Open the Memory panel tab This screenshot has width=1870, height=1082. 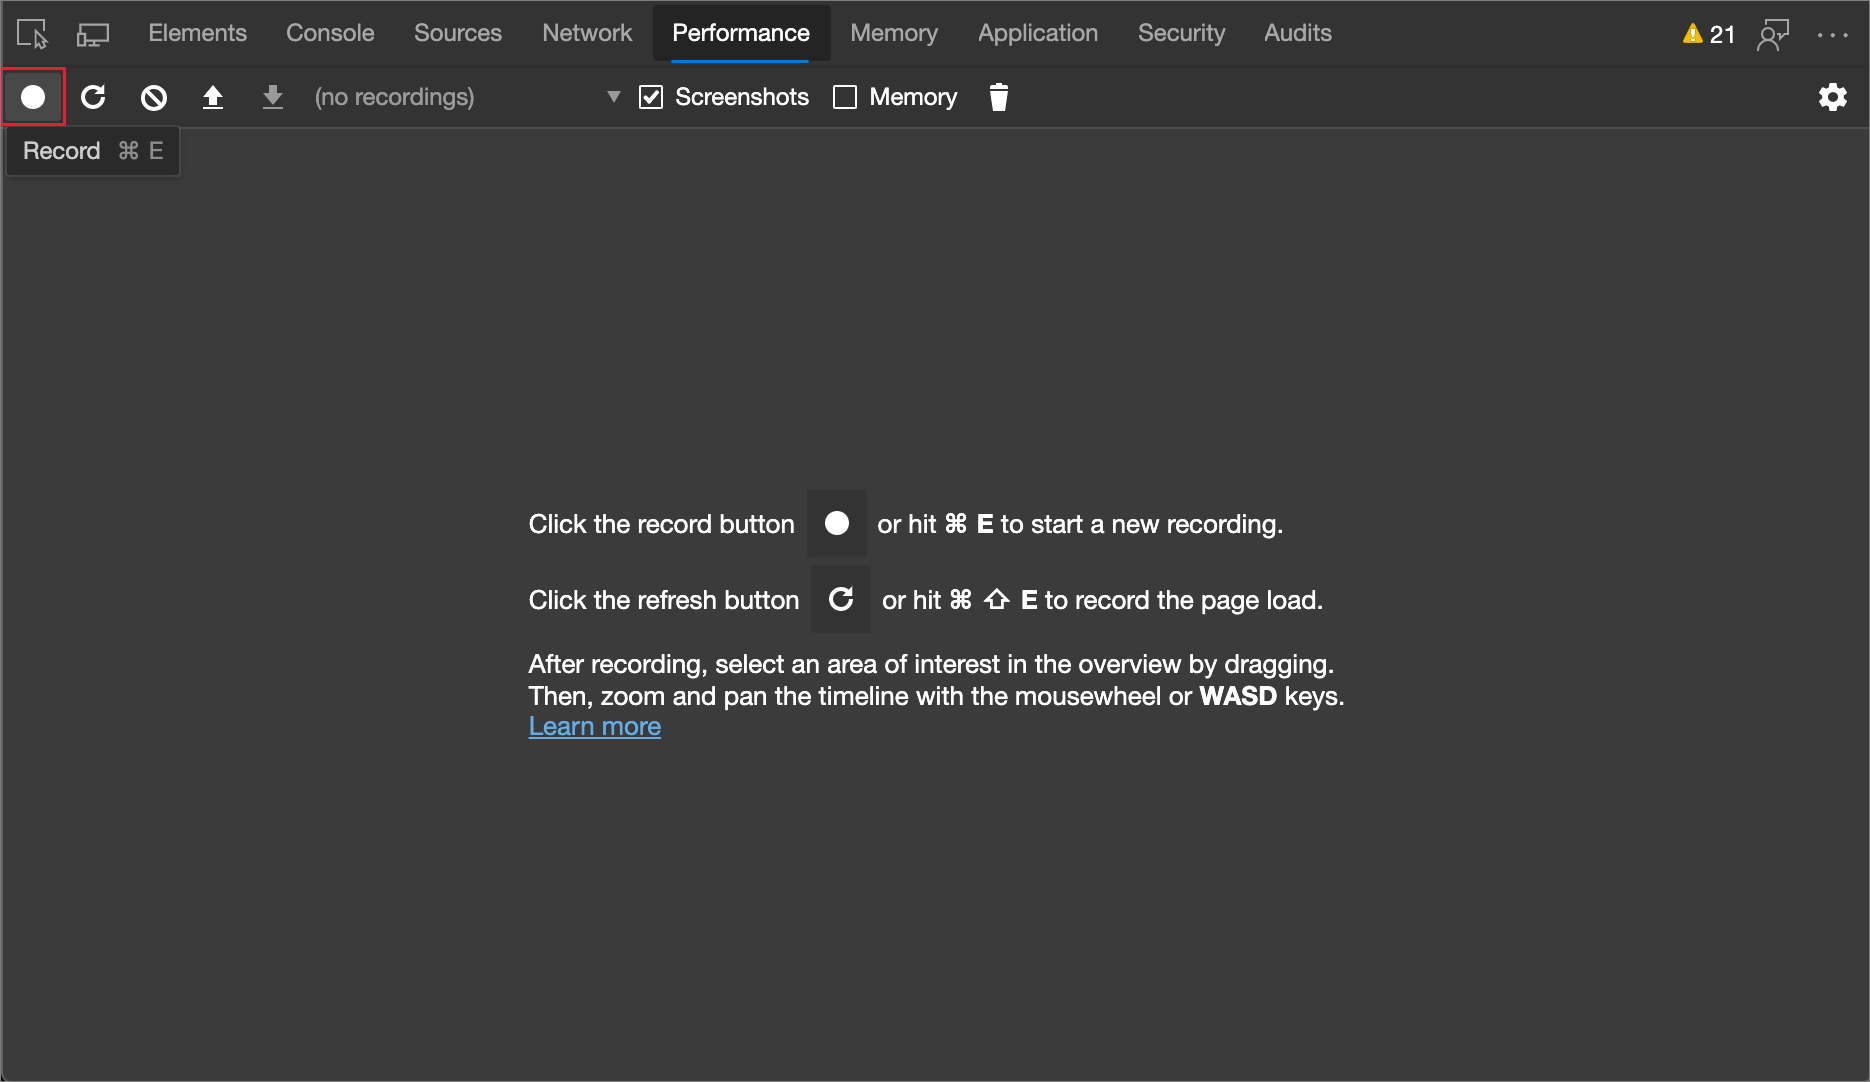(x=894, y=33)
